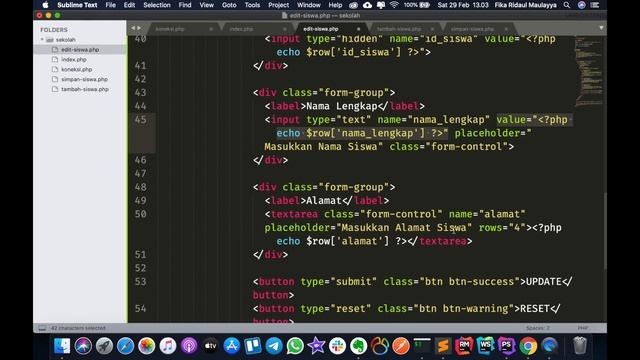This screenshot has width=640, height=360.
Task: Open the Selection menu
Action: [157, 5]
